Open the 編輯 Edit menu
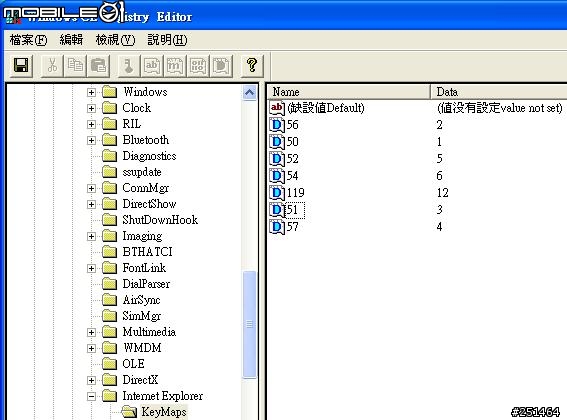This screenshot has width=567, height=420. point(71,40)
